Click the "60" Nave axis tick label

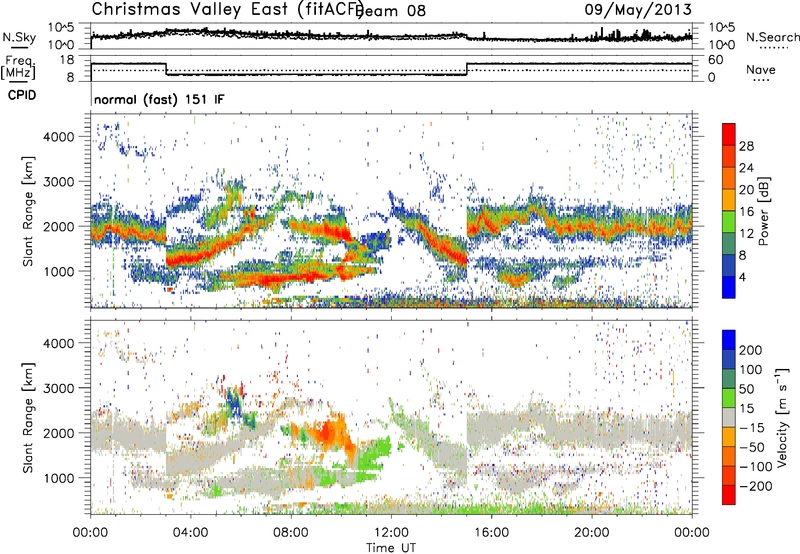pos(716,60)
